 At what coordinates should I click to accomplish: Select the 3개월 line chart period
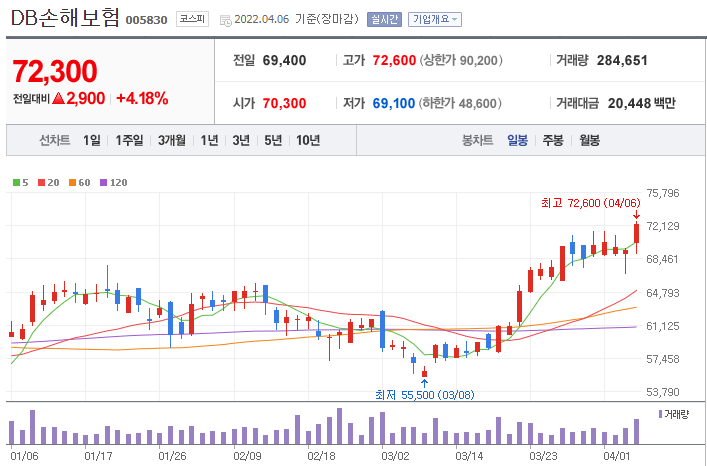pyautogui.click(x=172, y=140)
